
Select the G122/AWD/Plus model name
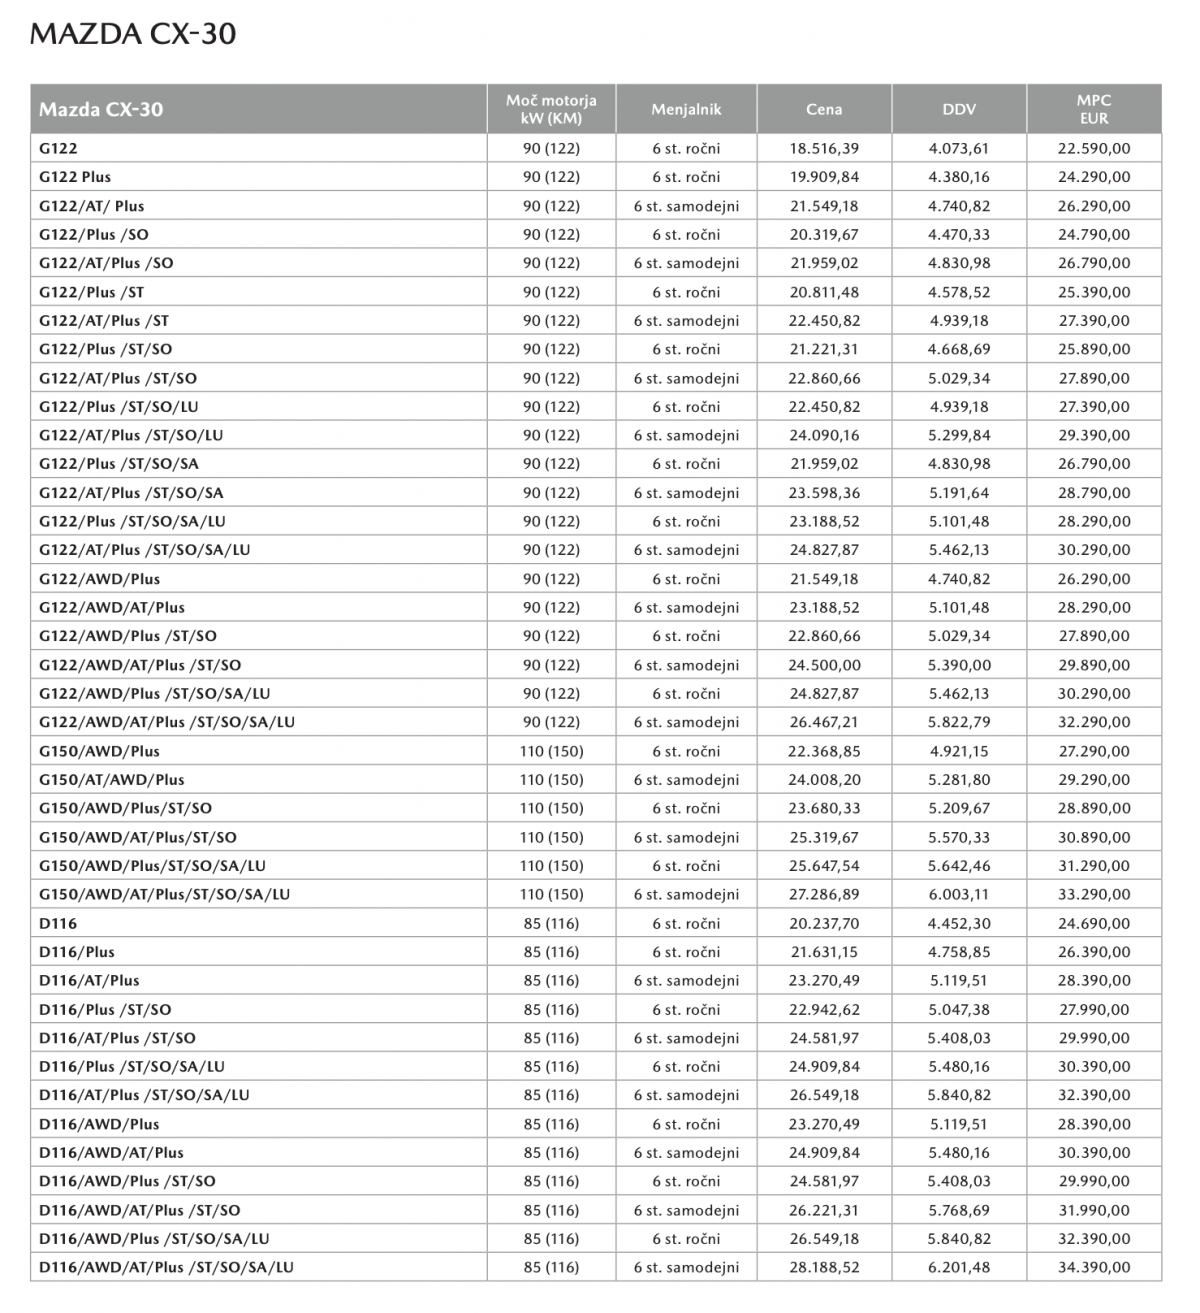(99, 579)
